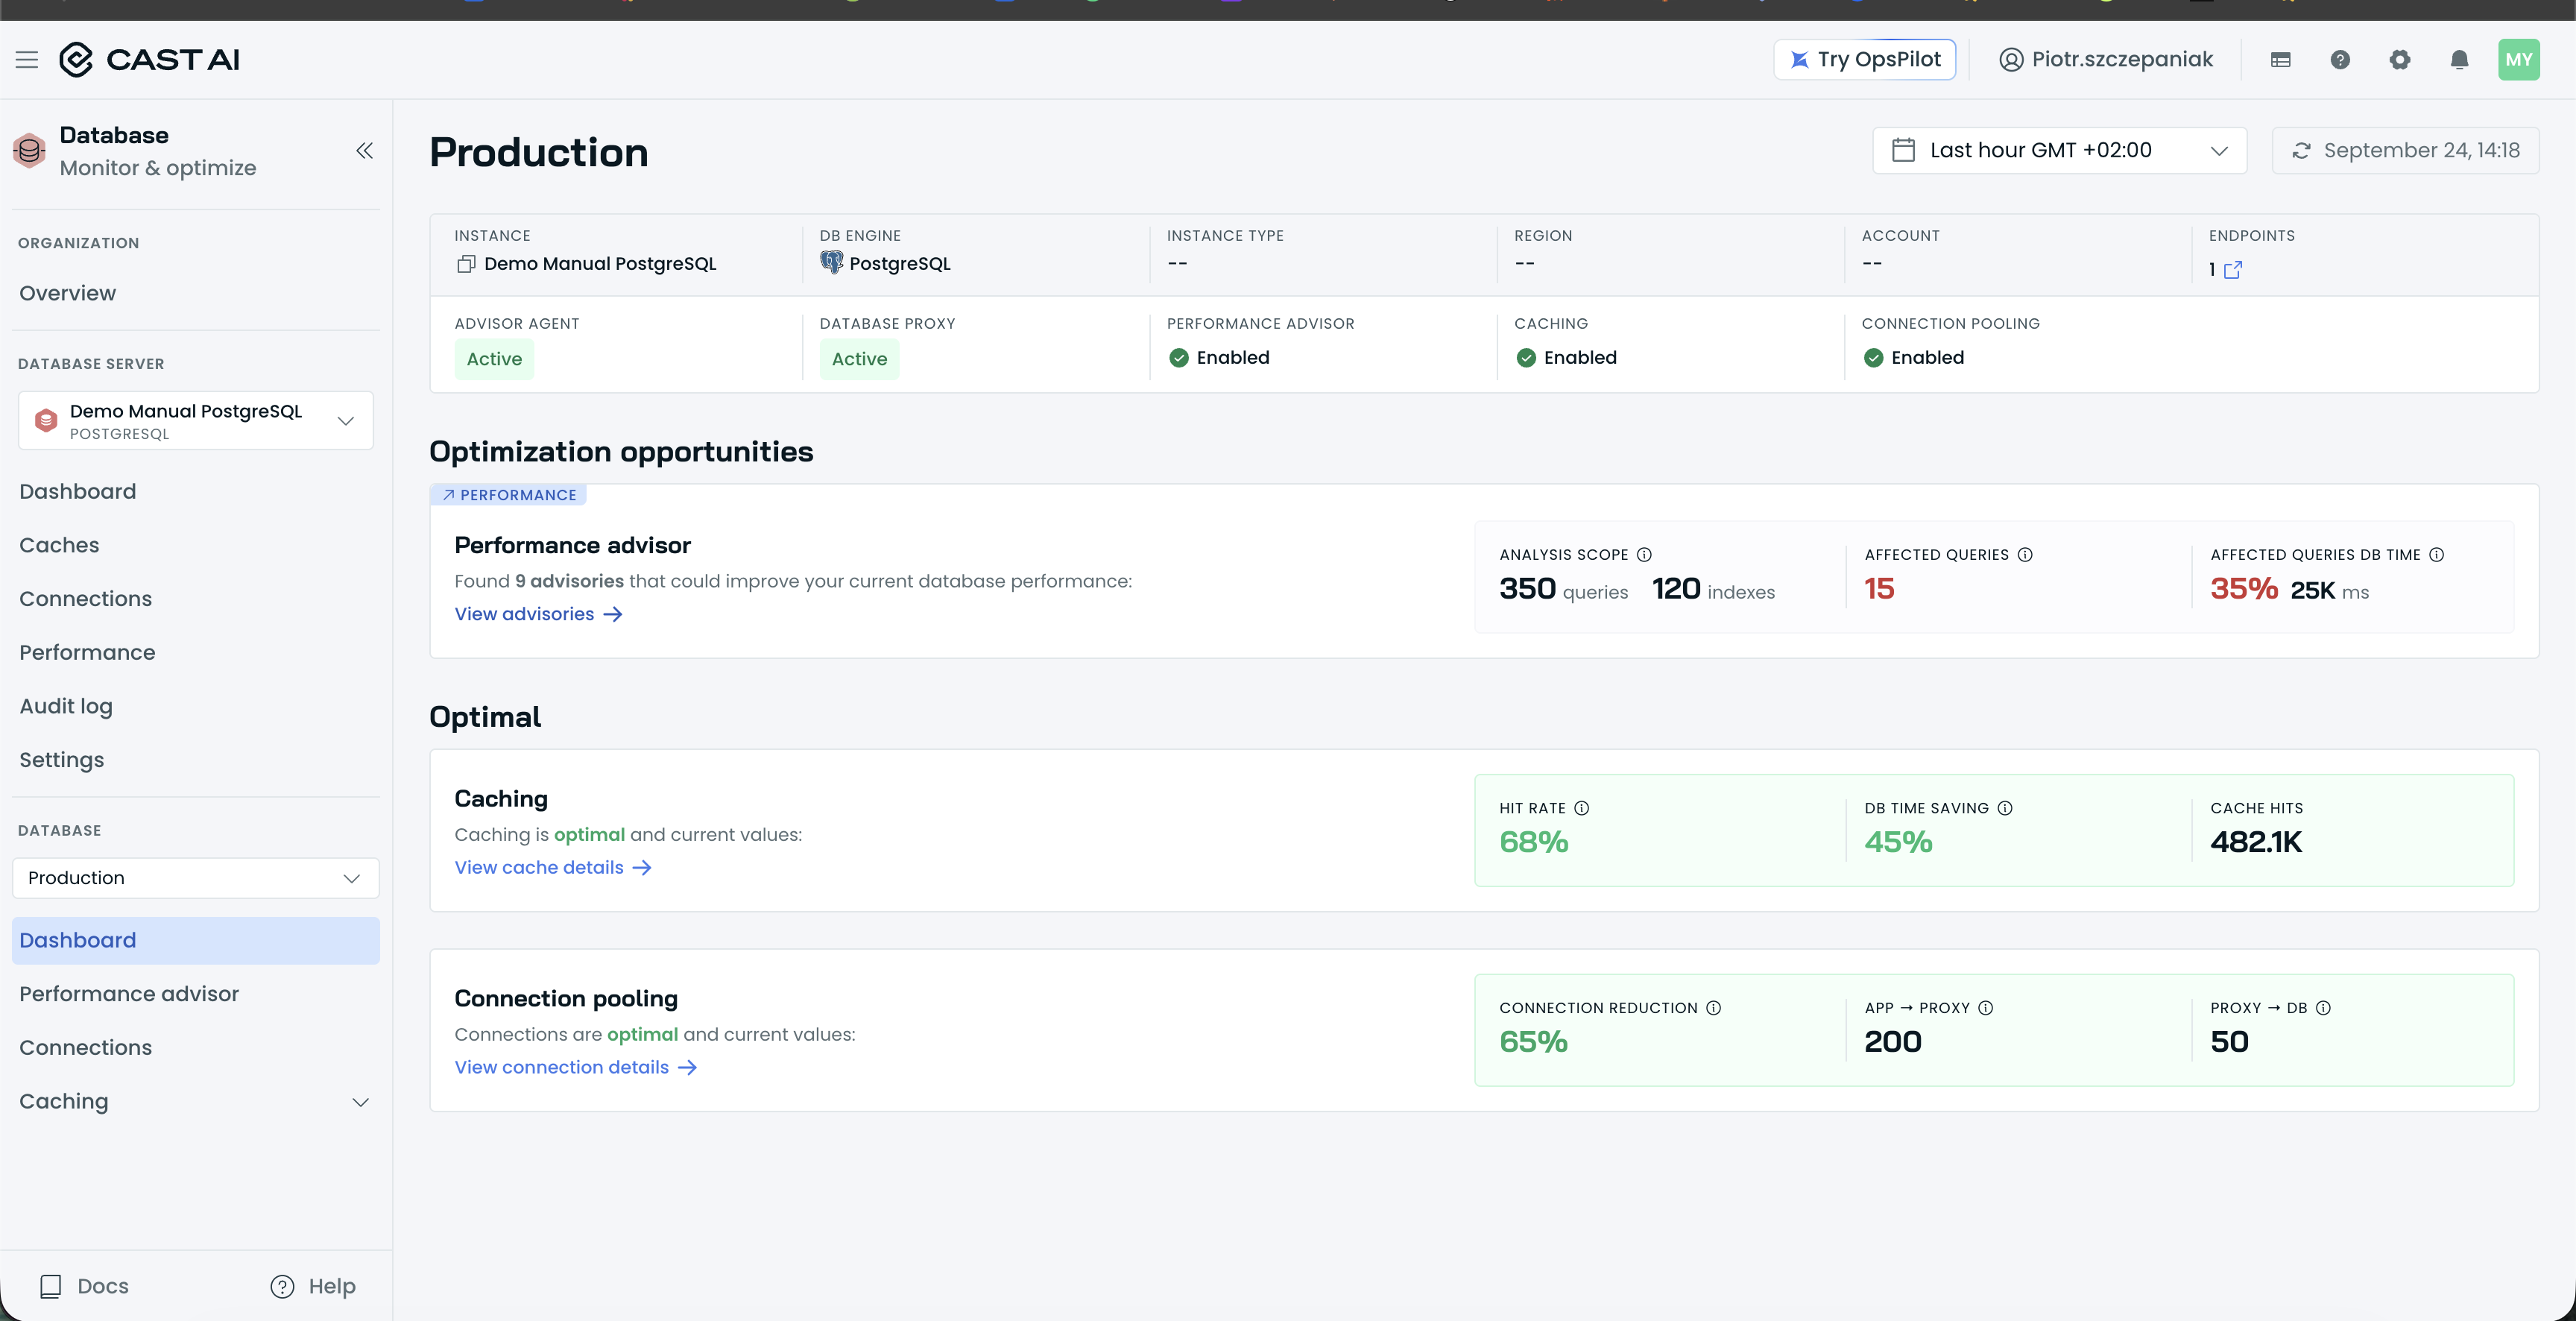The height and width of the screenshot is (1321, 2576).
Task: Click the PERFORMANCE tag label
Action: pyautogui.click(x=509, y=495)
